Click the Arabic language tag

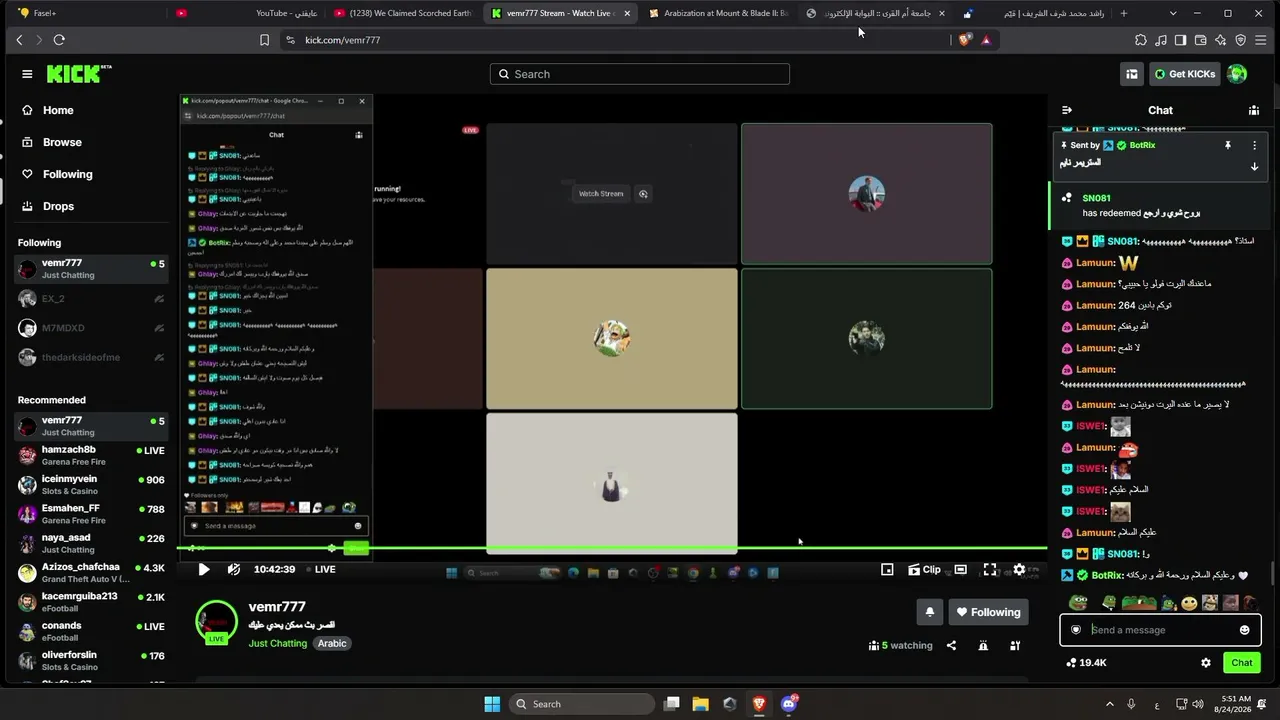coord(332,643)
